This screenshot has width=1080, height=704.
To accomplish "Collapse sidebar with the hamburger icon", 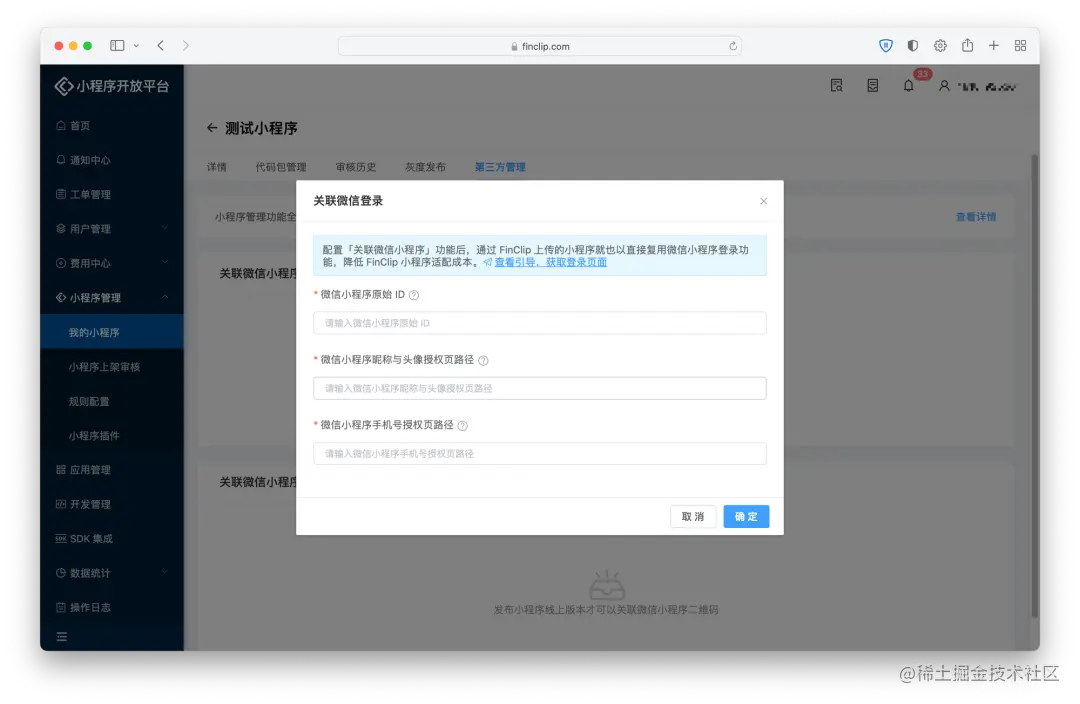I will pos(62,637).
